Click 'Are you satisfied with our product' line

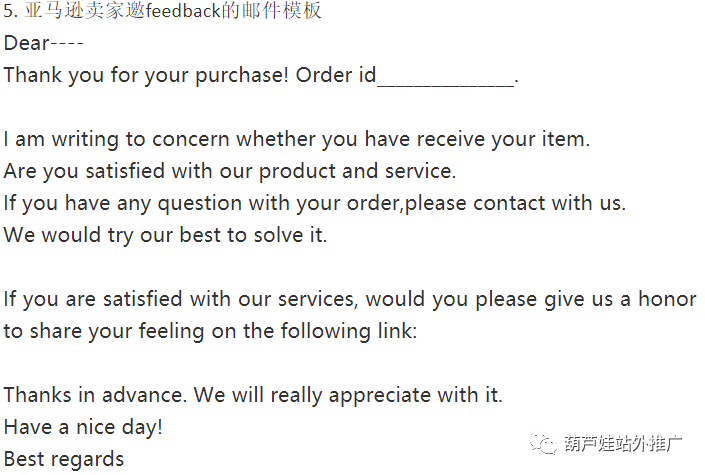pyautogui.click(x=230, y=171)
